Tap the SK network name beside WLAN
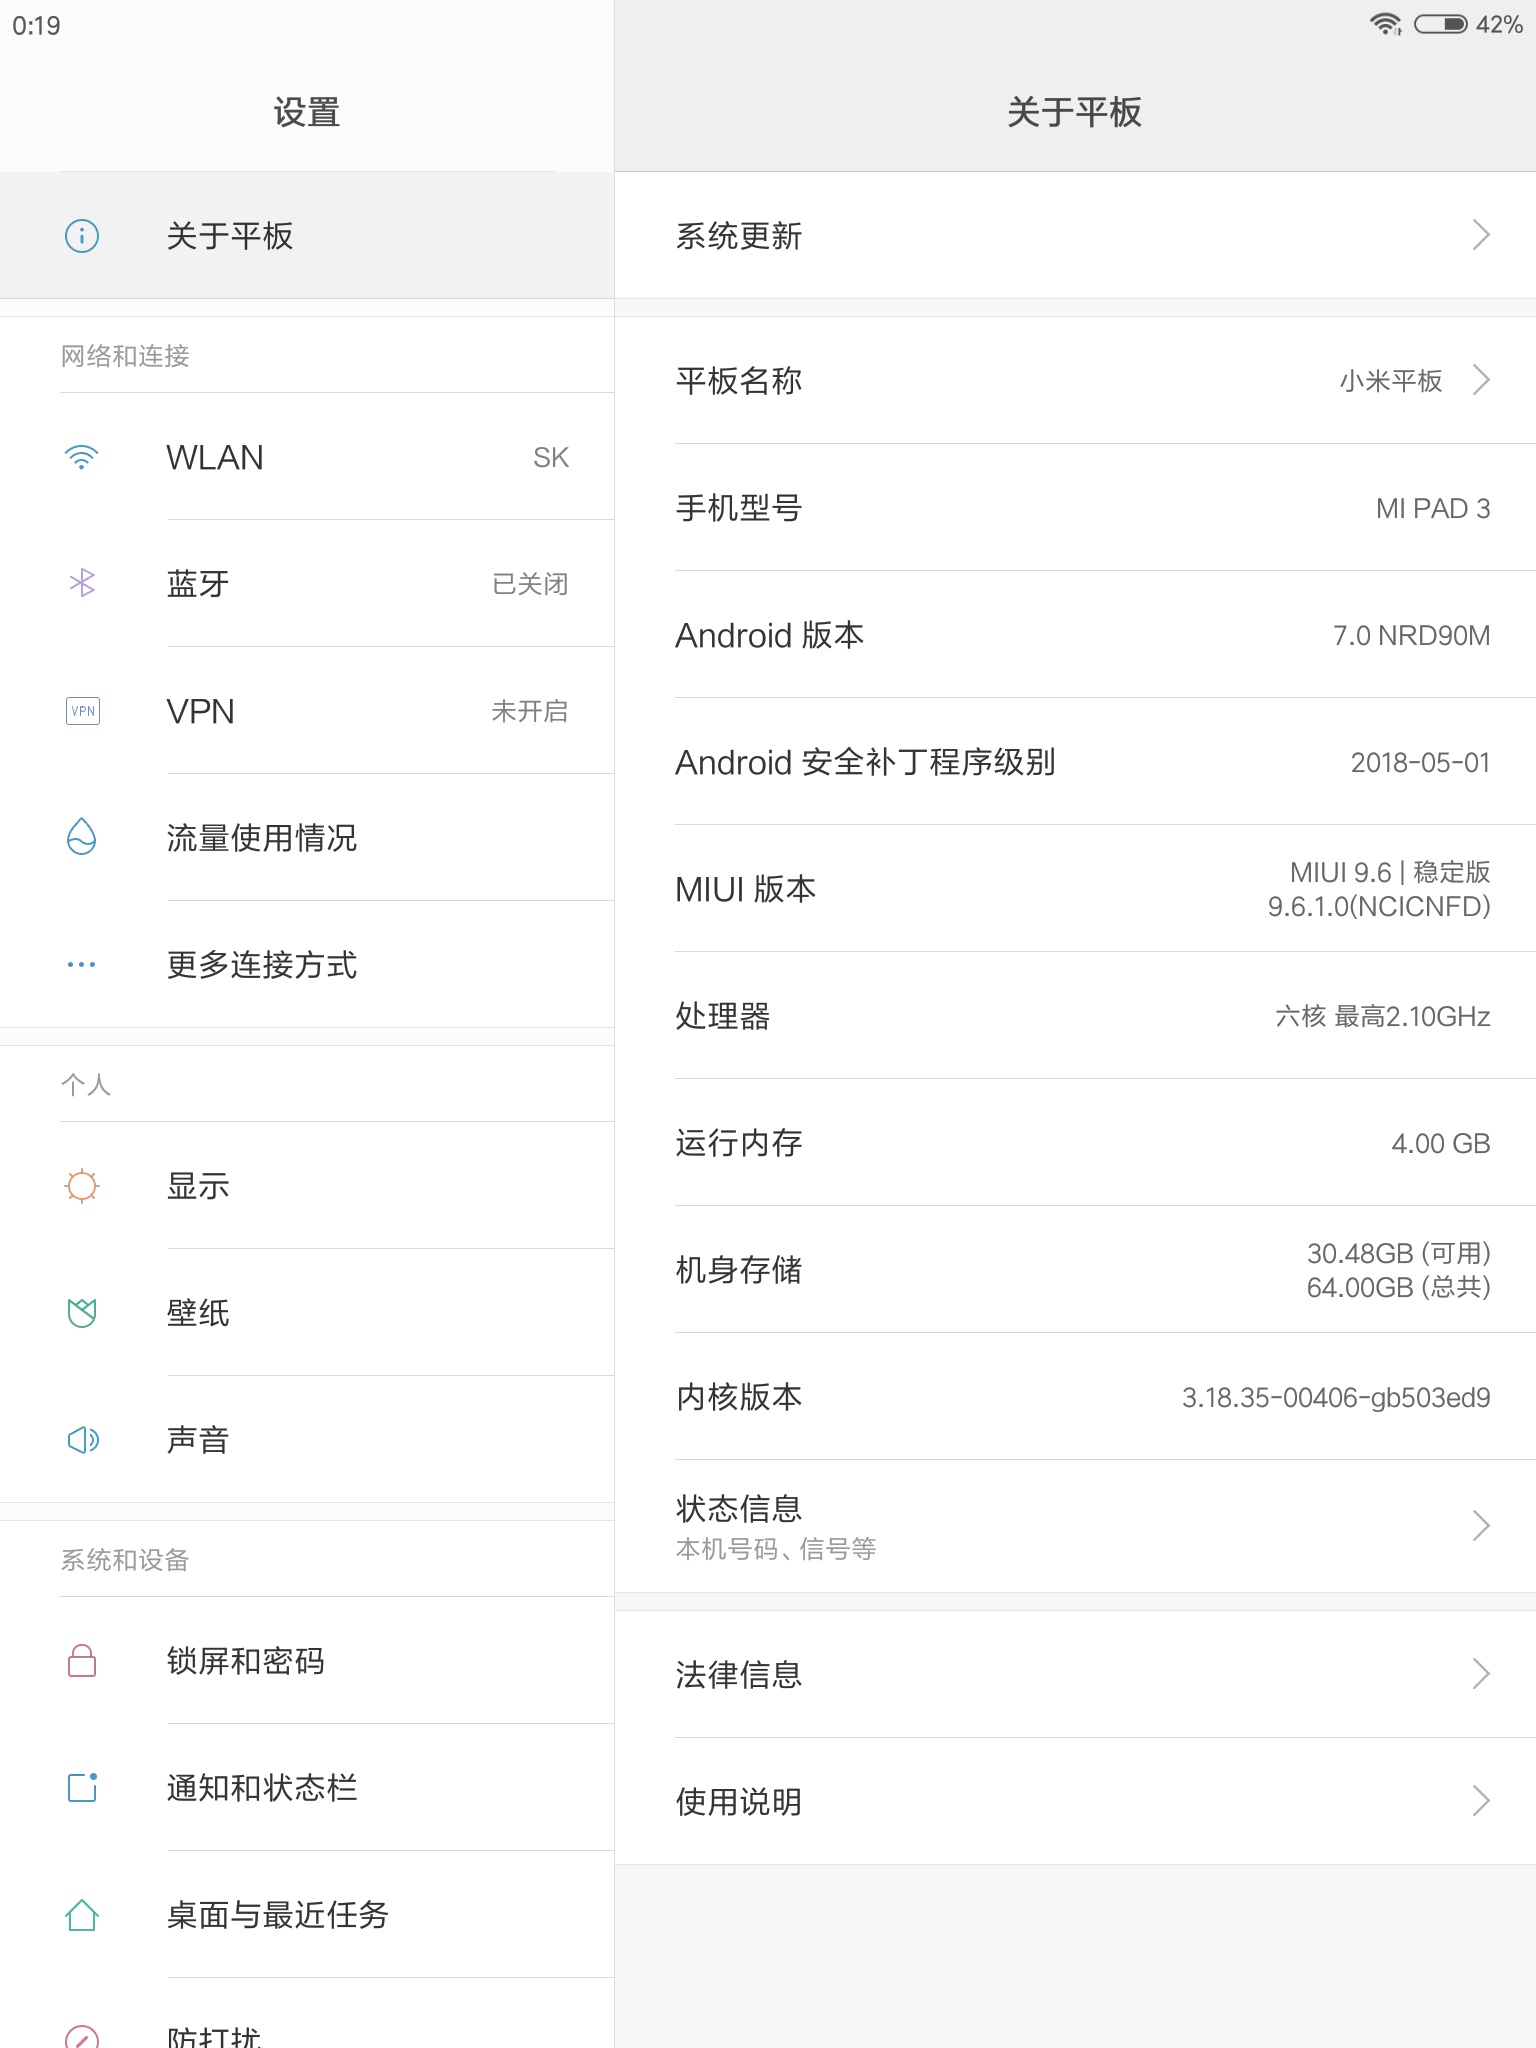Viewport: 1536px width, 2048px height. (551, 458)
